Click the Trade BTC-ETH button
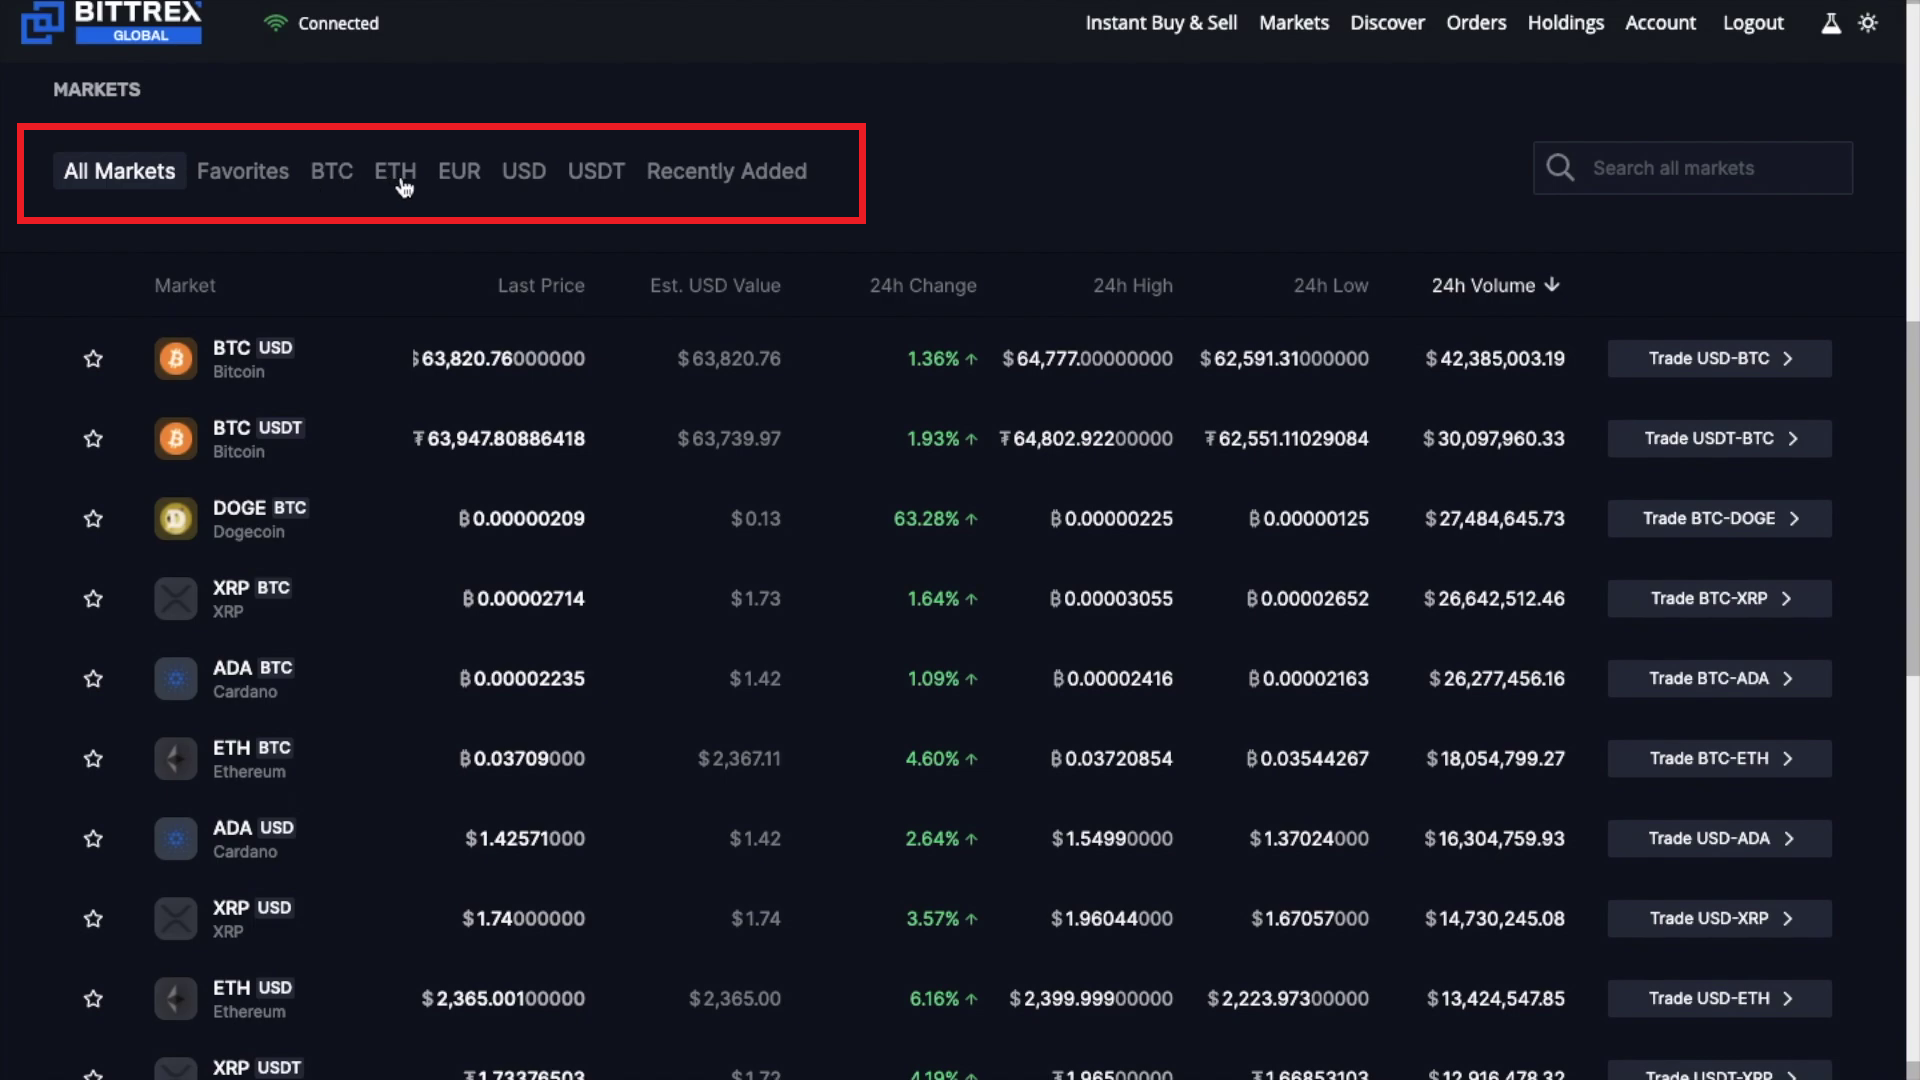The image size is (1920, 1080). coord(1720,758)
